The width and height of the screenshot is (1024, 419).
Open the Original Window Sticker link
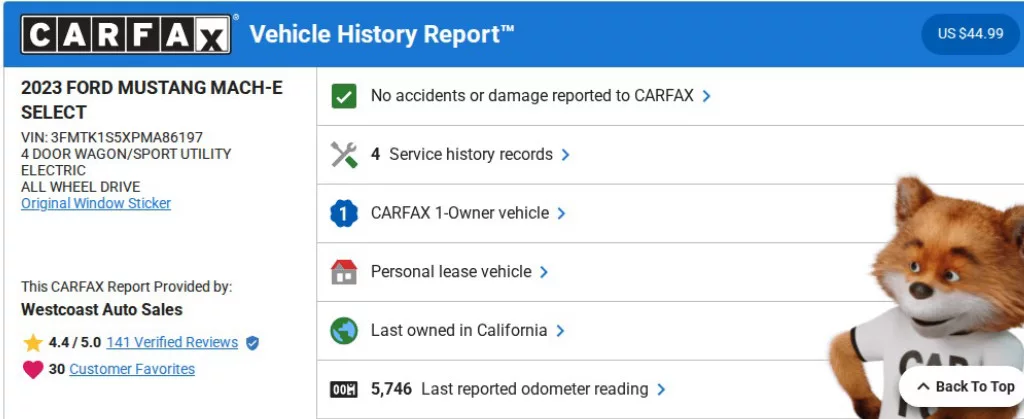coord(96,203)
